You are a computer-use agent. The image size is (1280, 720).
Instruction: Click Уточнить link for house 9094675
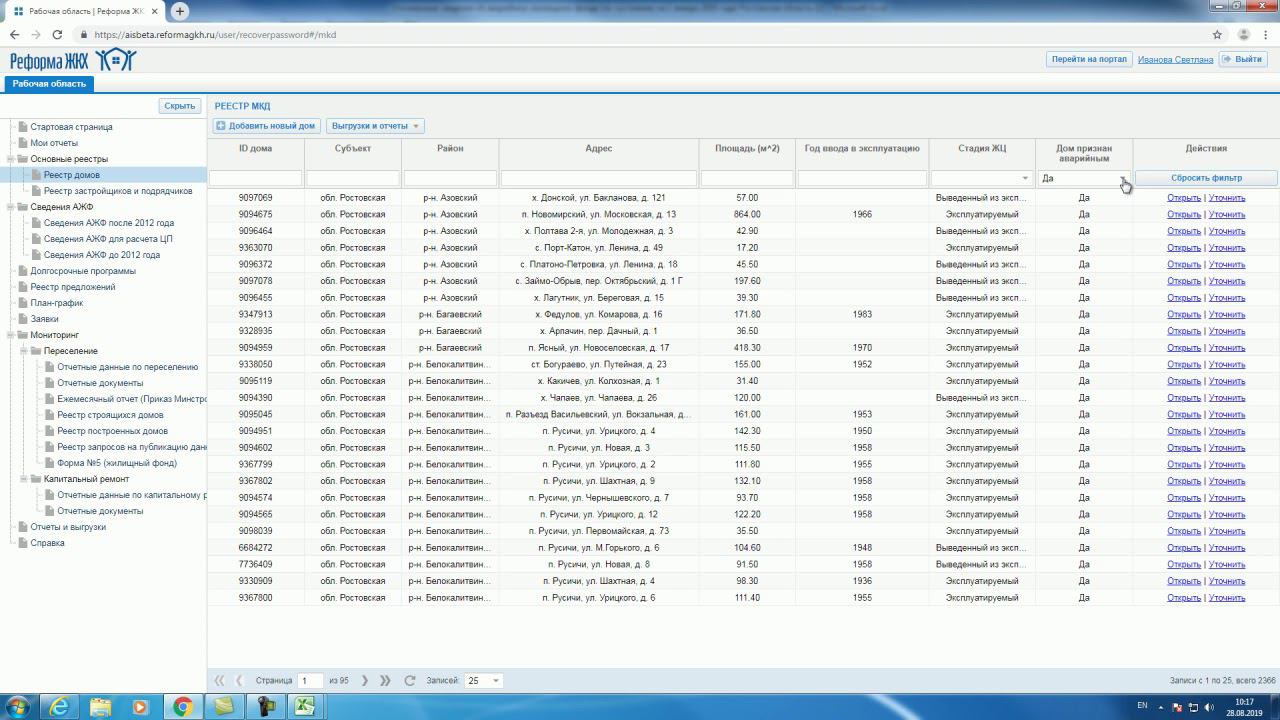click(1227, 214)
